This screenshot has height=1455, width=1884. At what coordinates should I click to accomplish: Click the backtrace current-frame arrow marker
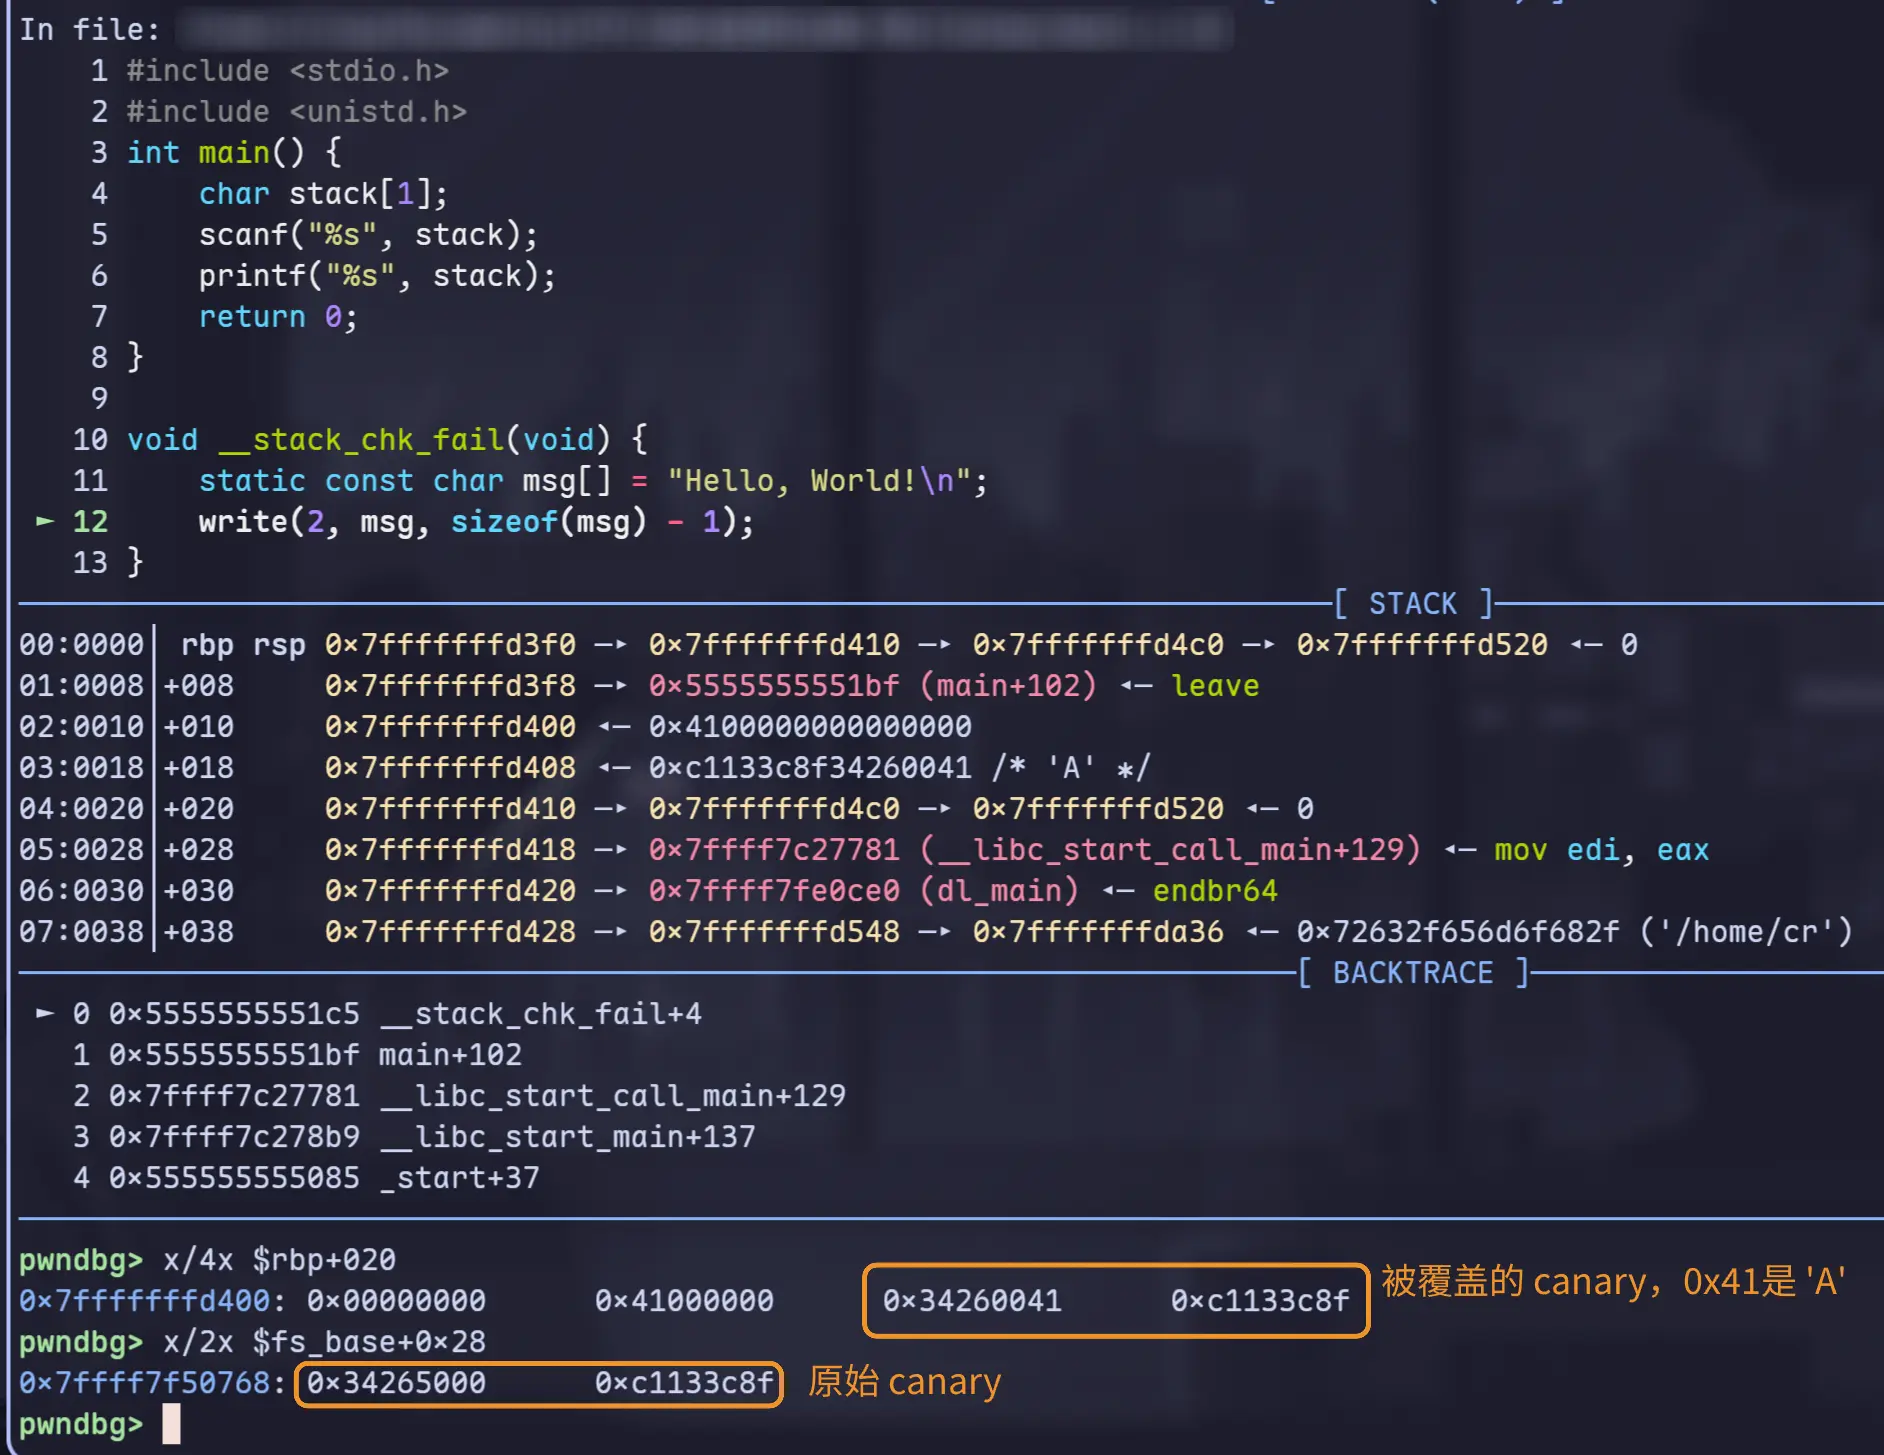pos(45,1013)
